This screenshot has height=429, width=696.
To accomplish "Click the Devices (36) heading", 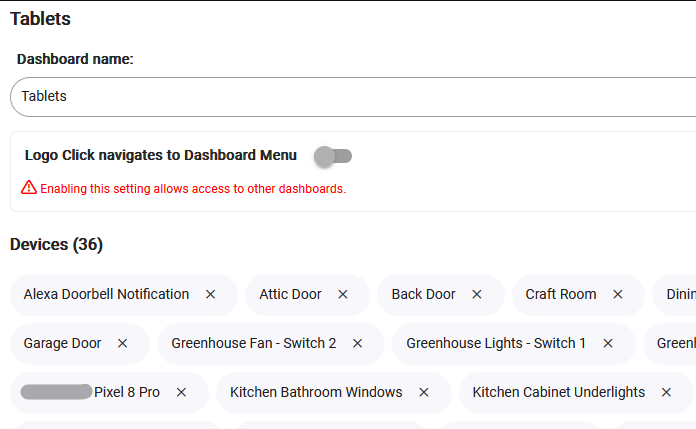I will (56, 245).
